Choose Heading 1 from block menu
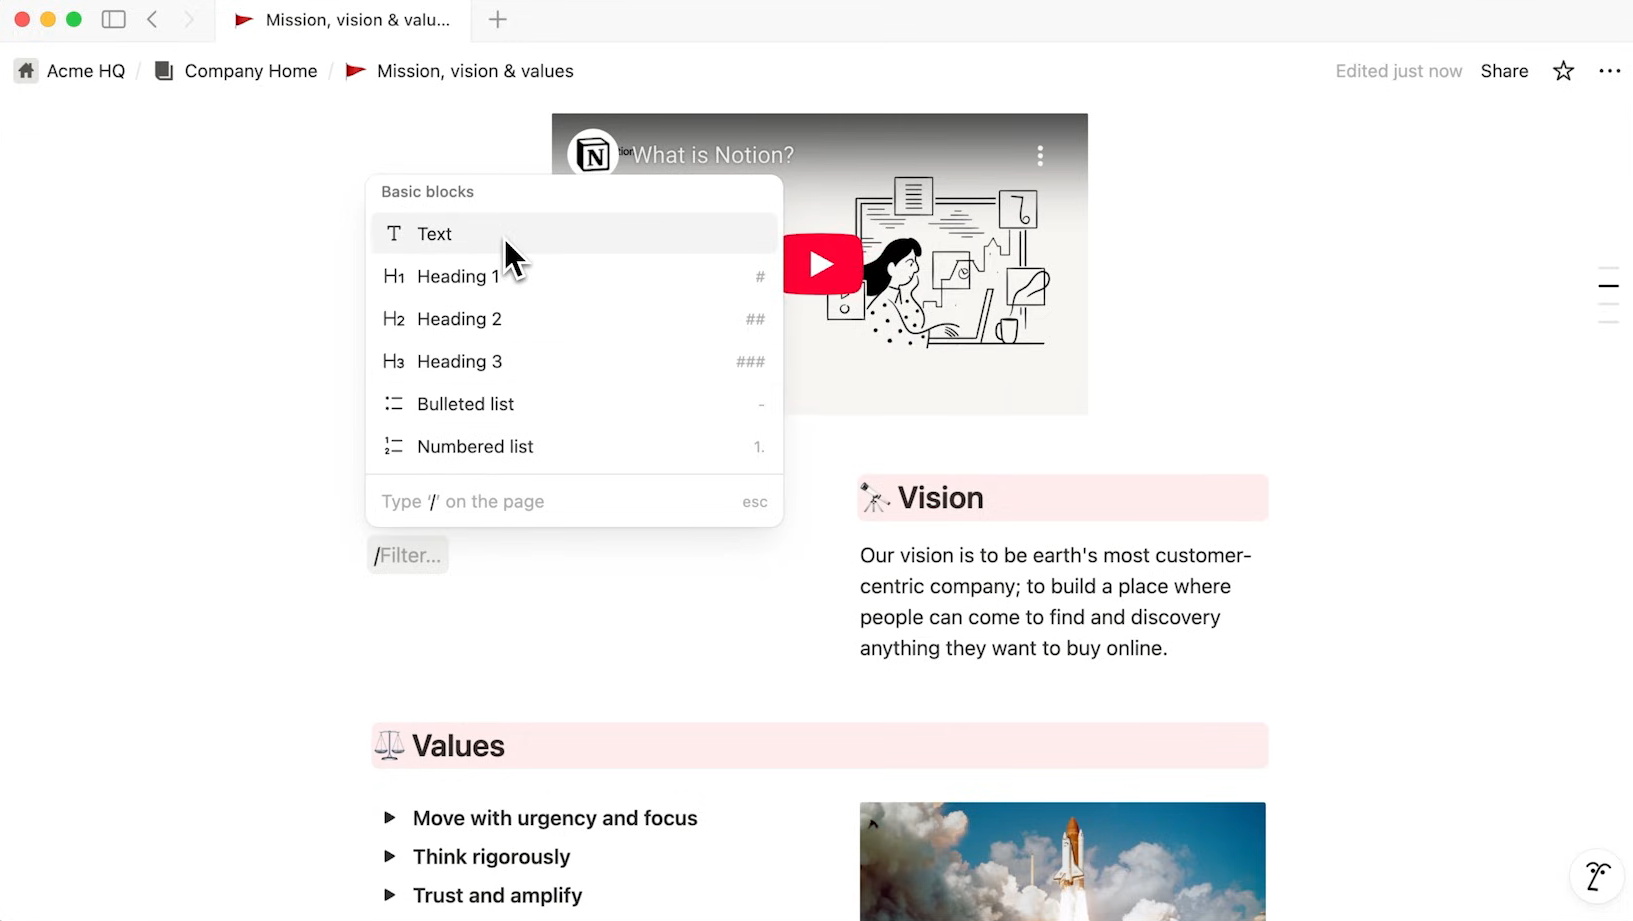Viewport: 1633px width, 921px height. (x=574, y=276)
